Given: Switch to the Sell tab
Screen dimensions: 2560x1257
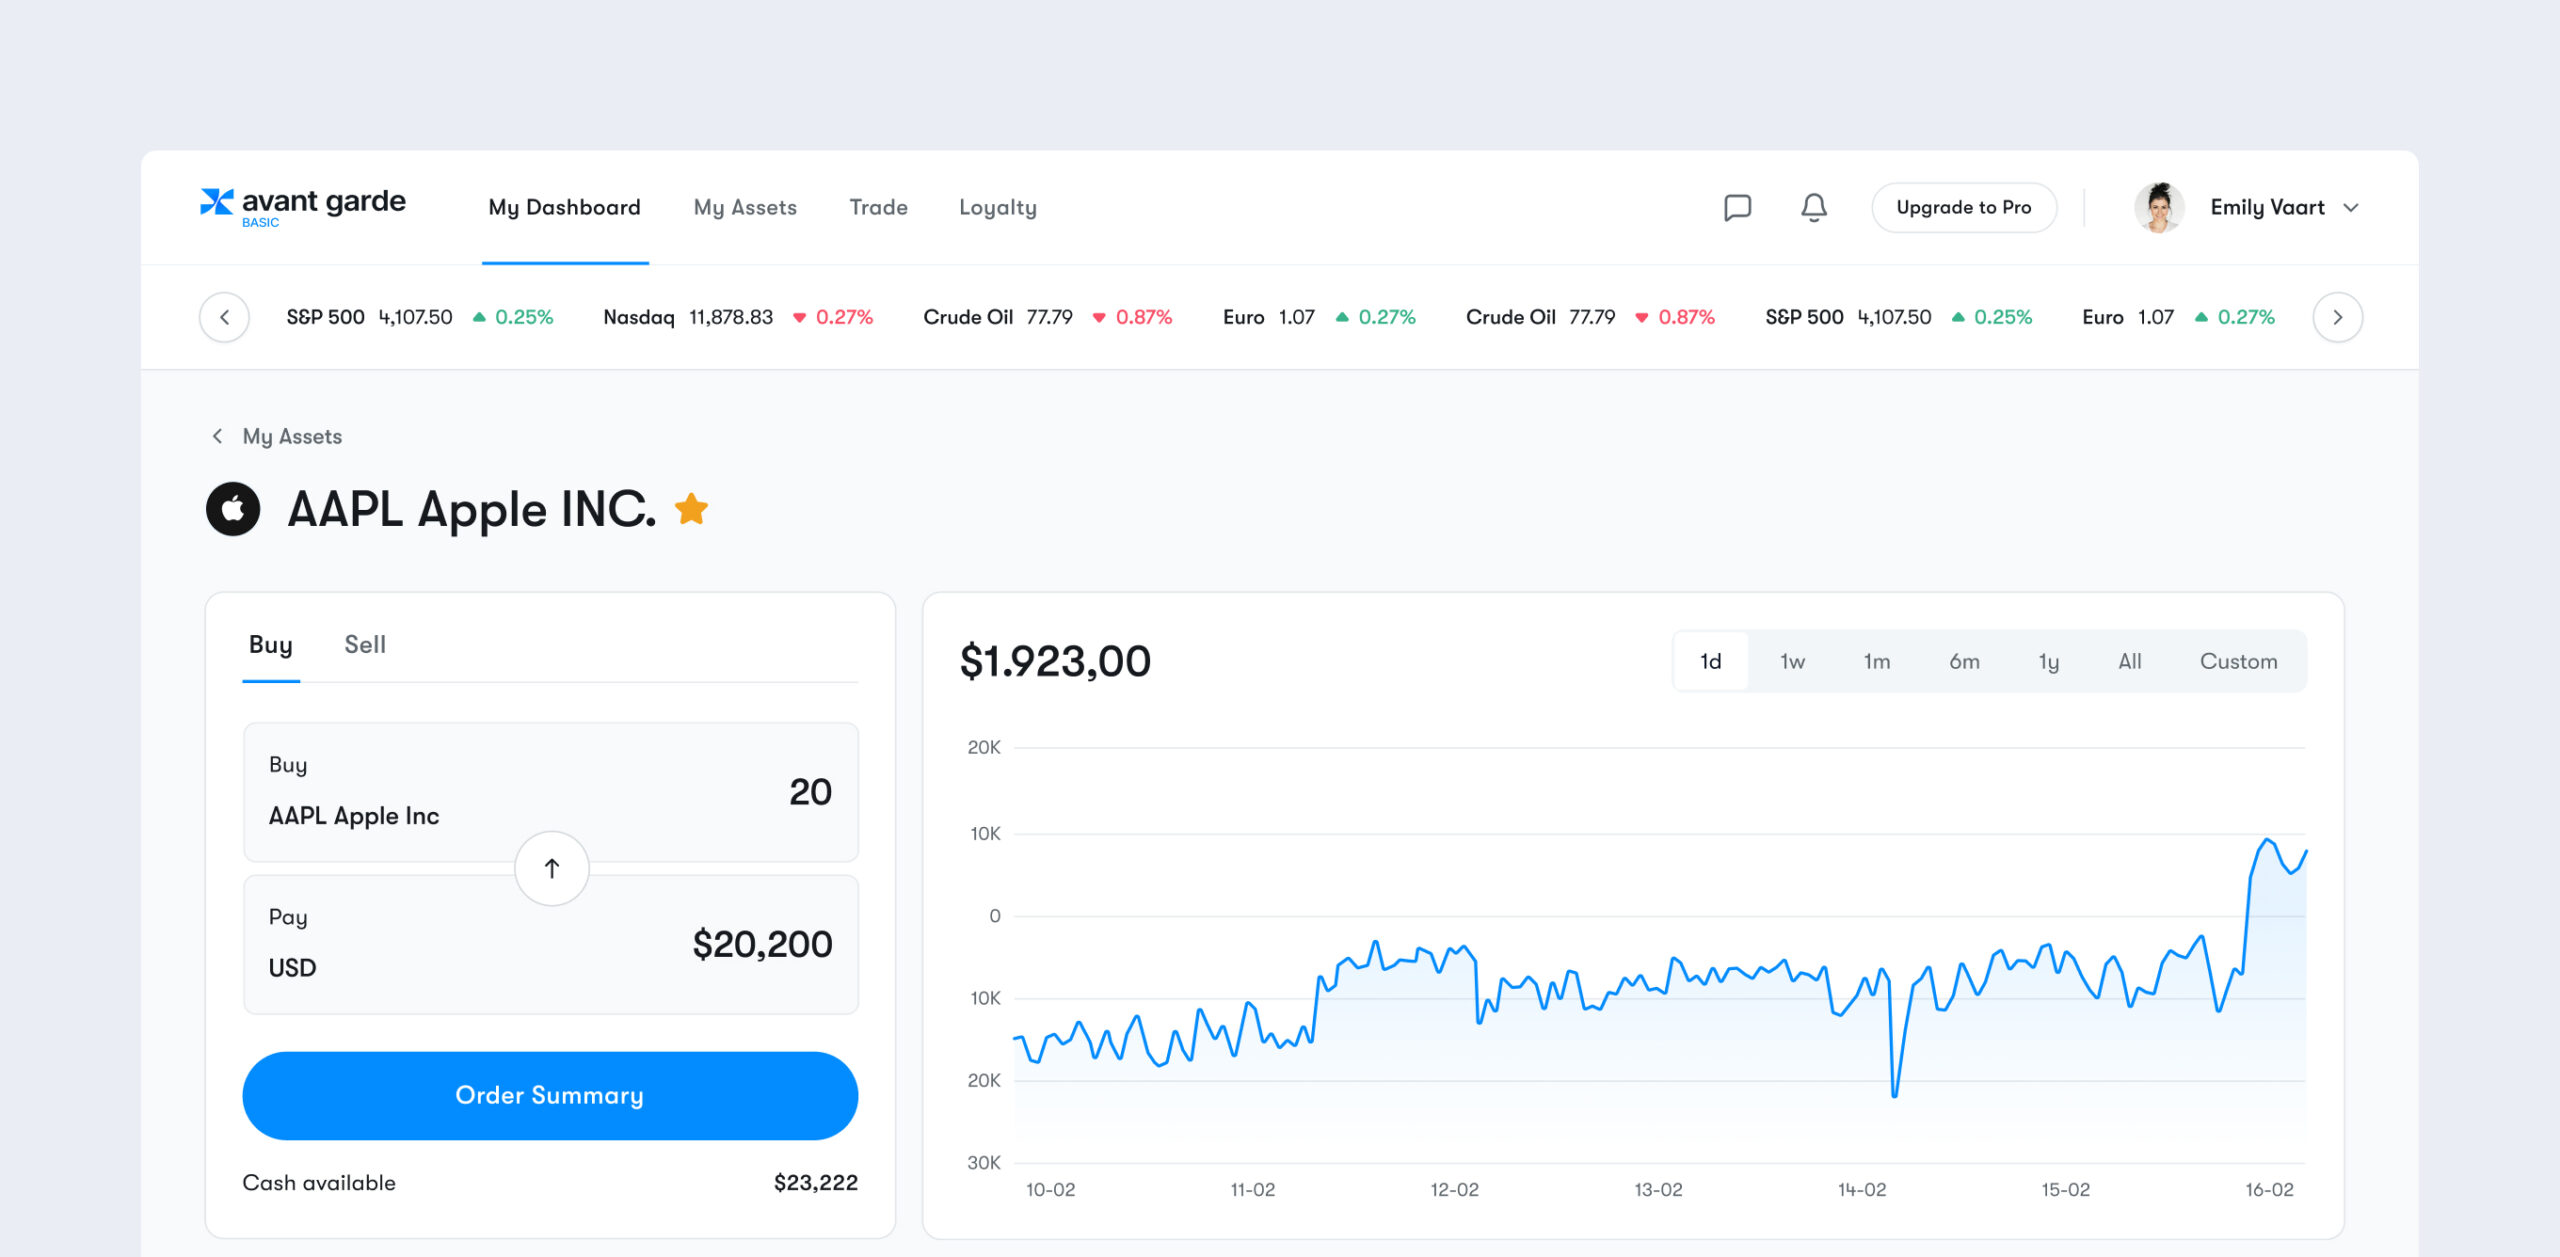Looking at the screenshot, I should point(365,645).
